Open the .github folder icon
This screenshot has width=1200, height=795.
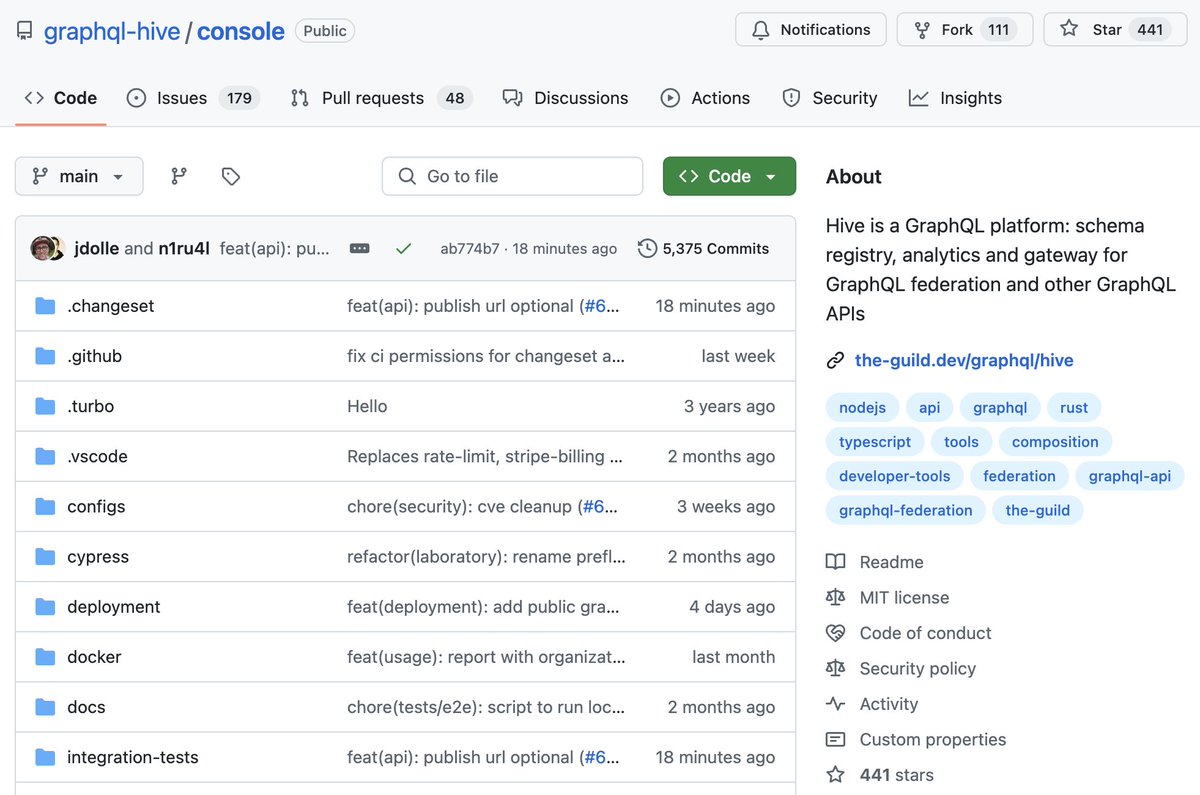pyautogui.click(x=45, y=356)
